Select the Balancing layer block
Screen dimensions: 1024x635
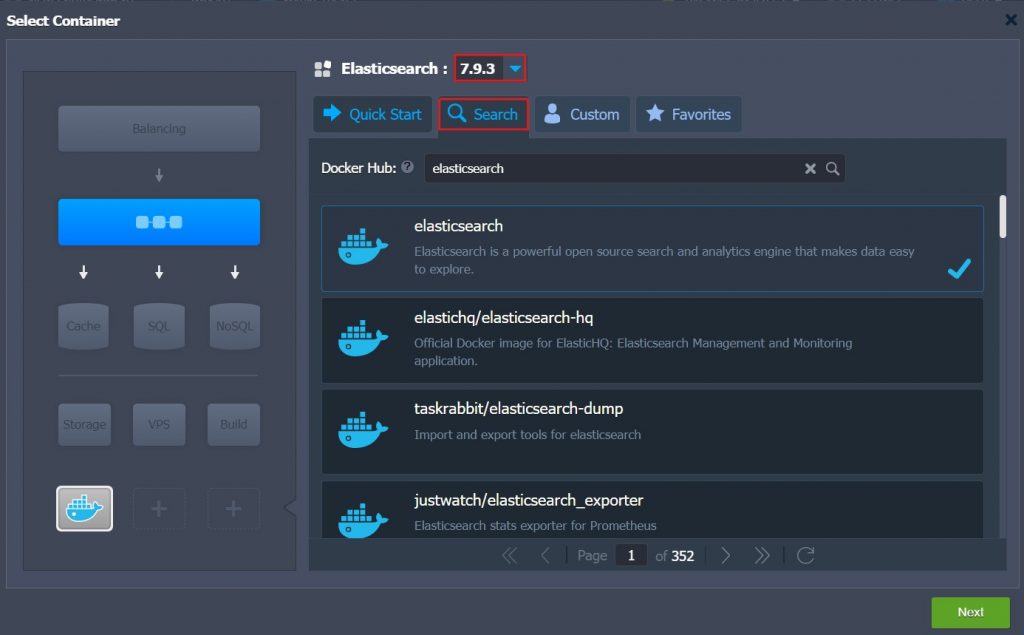pos(159,129)
